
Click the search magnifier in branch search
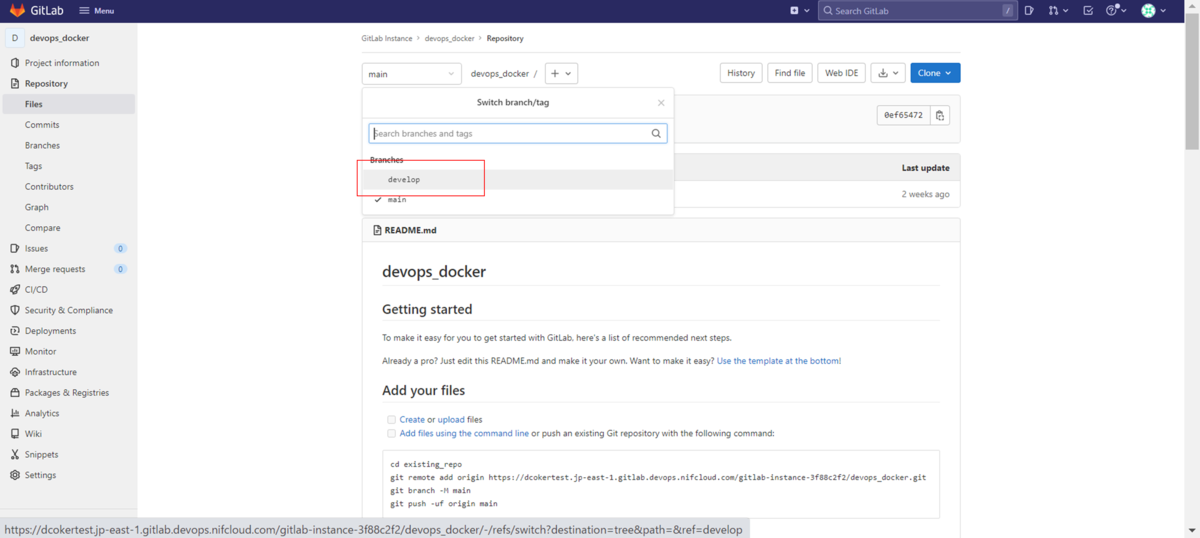pyautogui.click(x=656, y=133)
